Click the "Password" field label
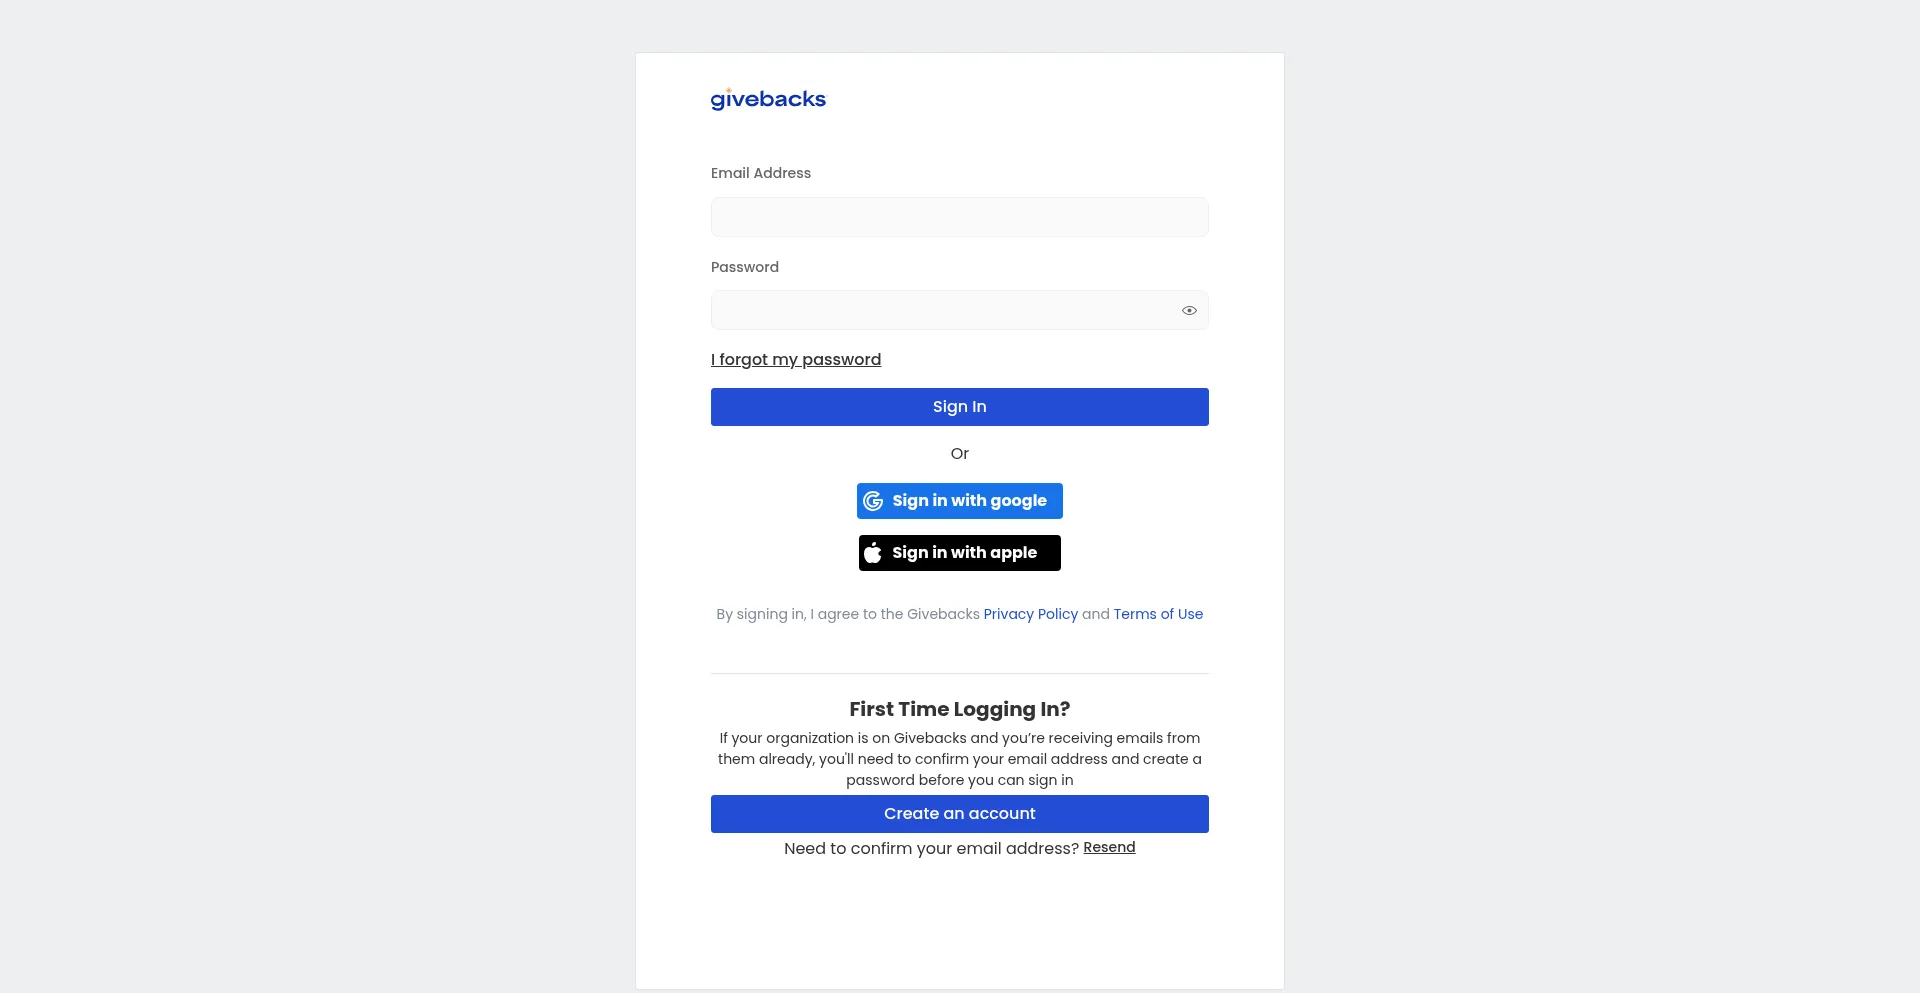Viewport: 1920px width, 993px height. [745, 267]
